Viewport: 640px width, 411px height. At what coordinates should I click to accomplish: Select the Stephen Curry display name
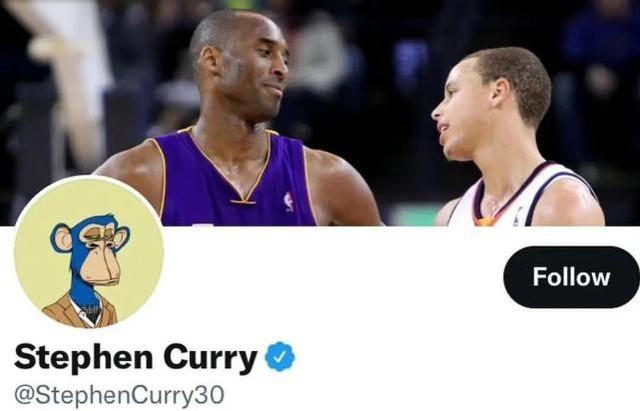[136, 358]
